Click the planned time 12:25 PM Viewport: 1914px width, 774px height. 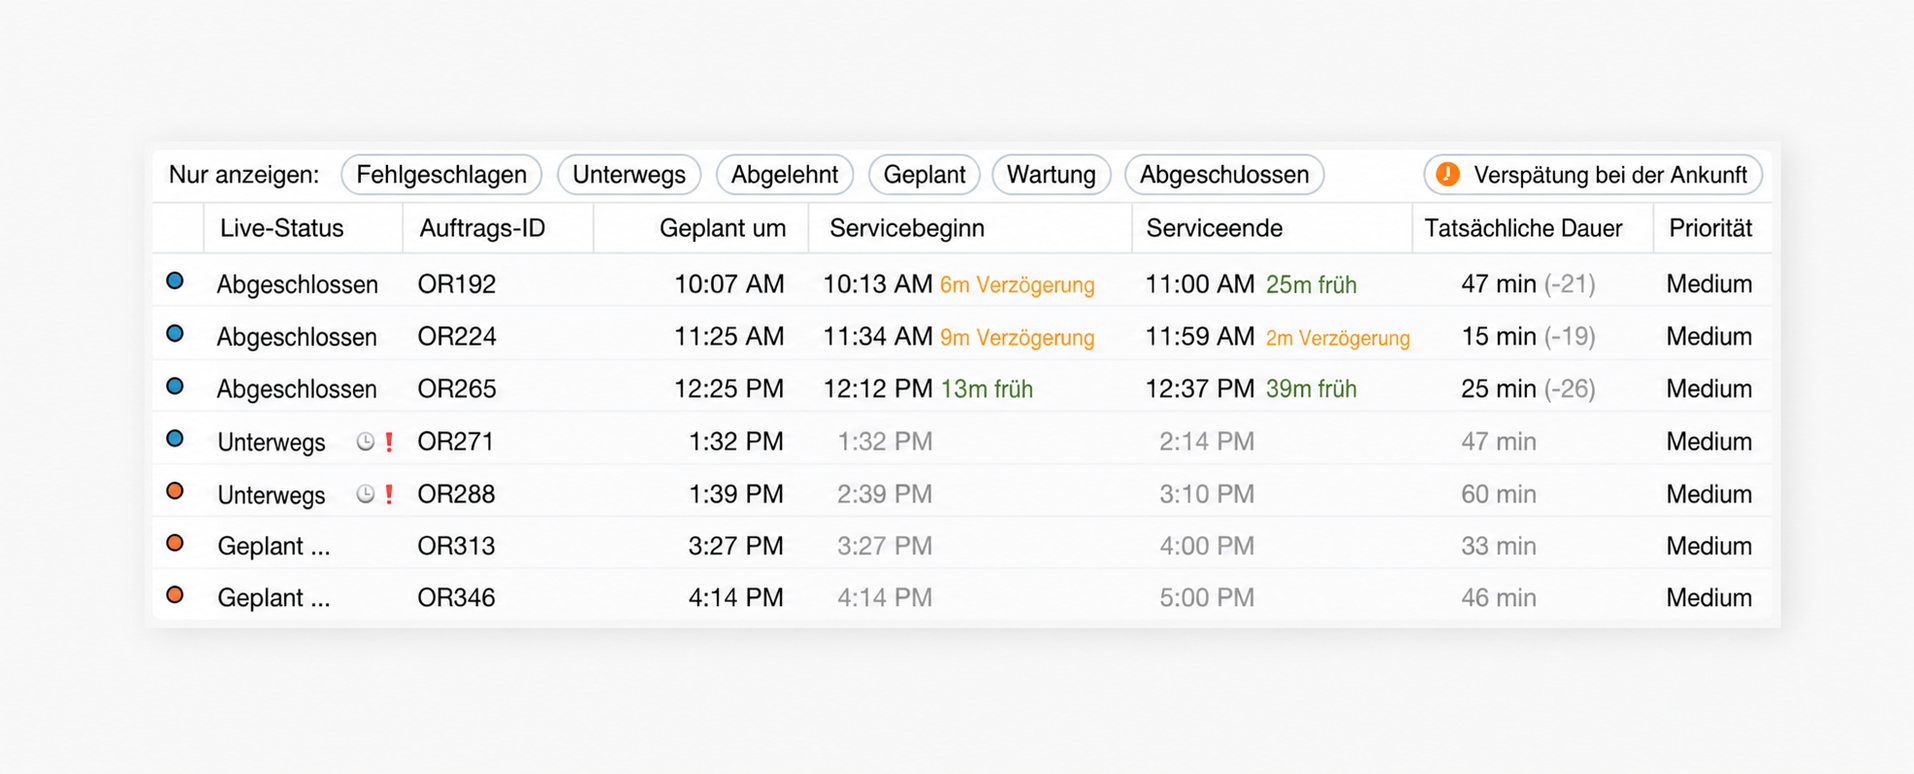point(729,389)
